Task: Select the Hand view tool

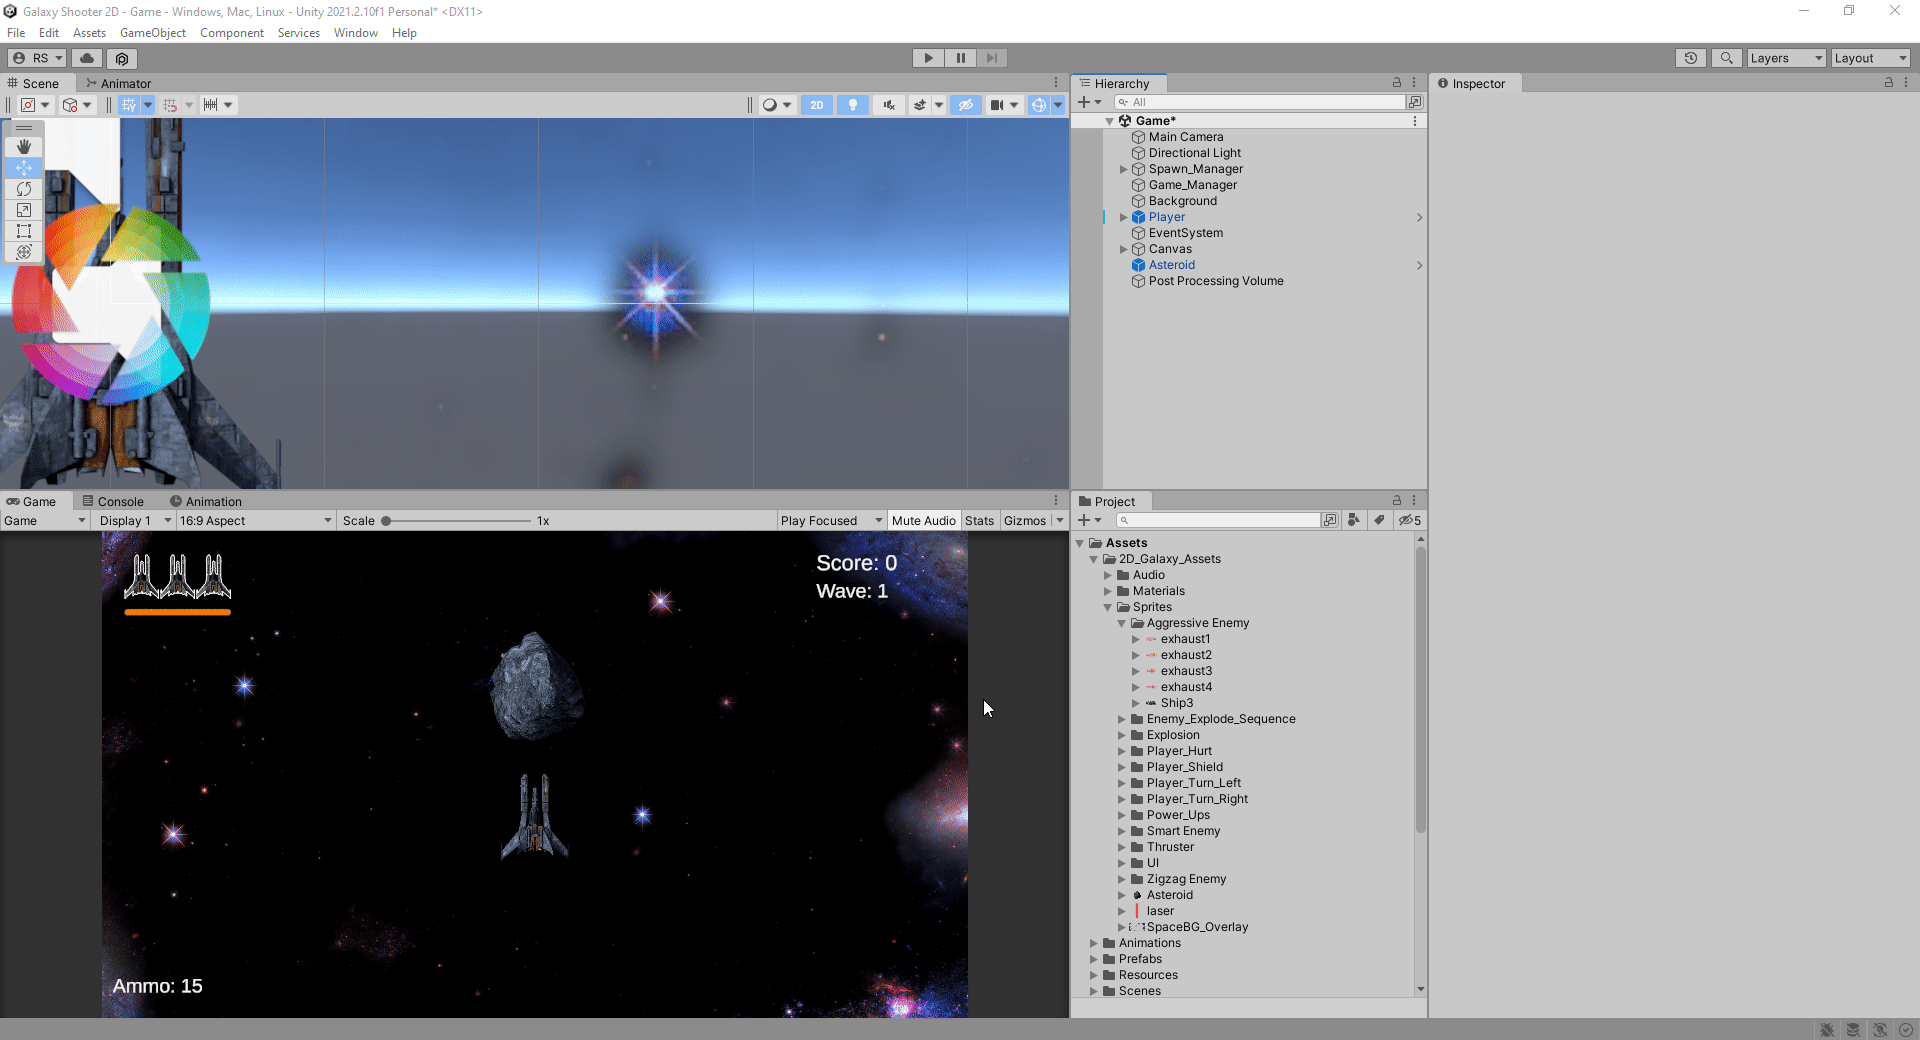Action: (x=24, y=147)
